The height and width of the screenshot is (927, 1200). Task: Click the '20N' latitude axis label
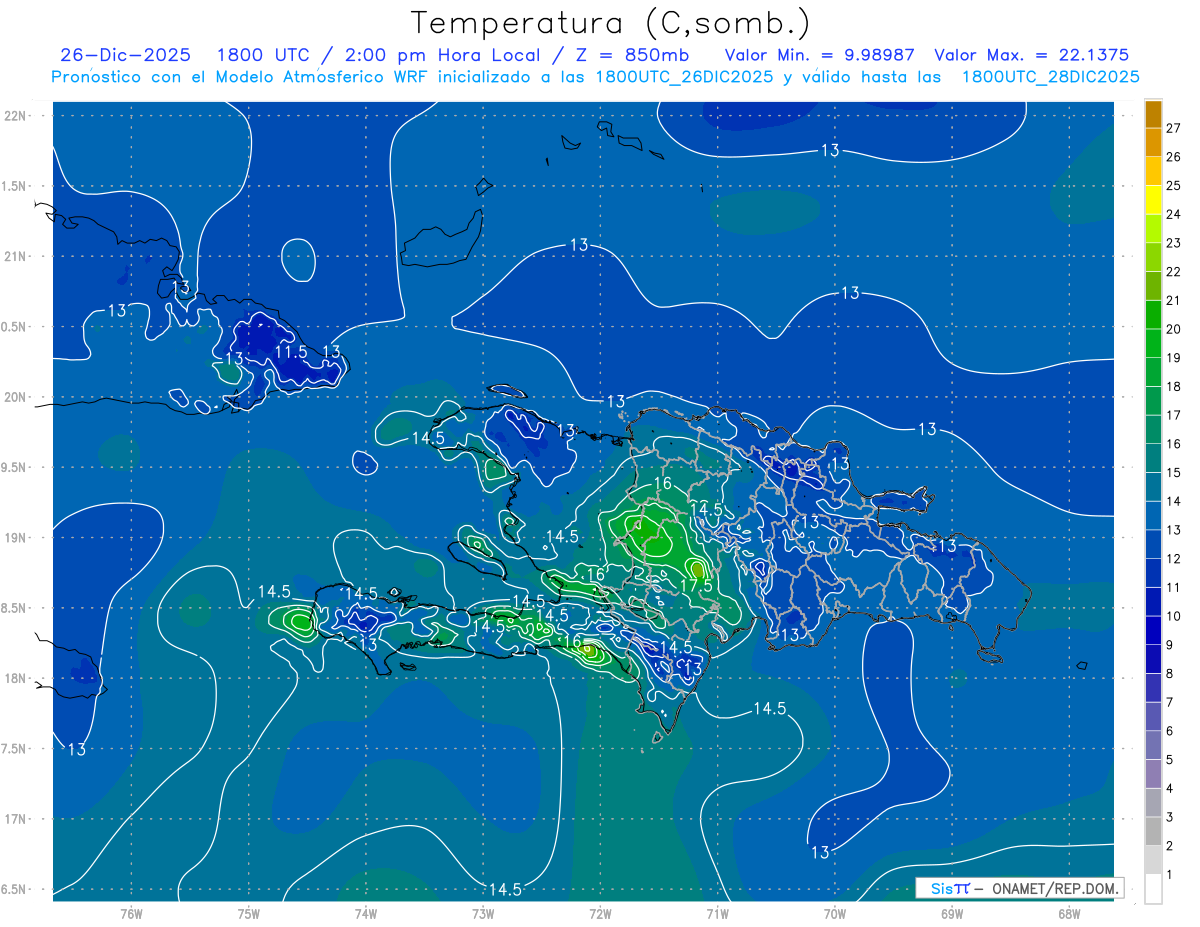tap(17, 397)
